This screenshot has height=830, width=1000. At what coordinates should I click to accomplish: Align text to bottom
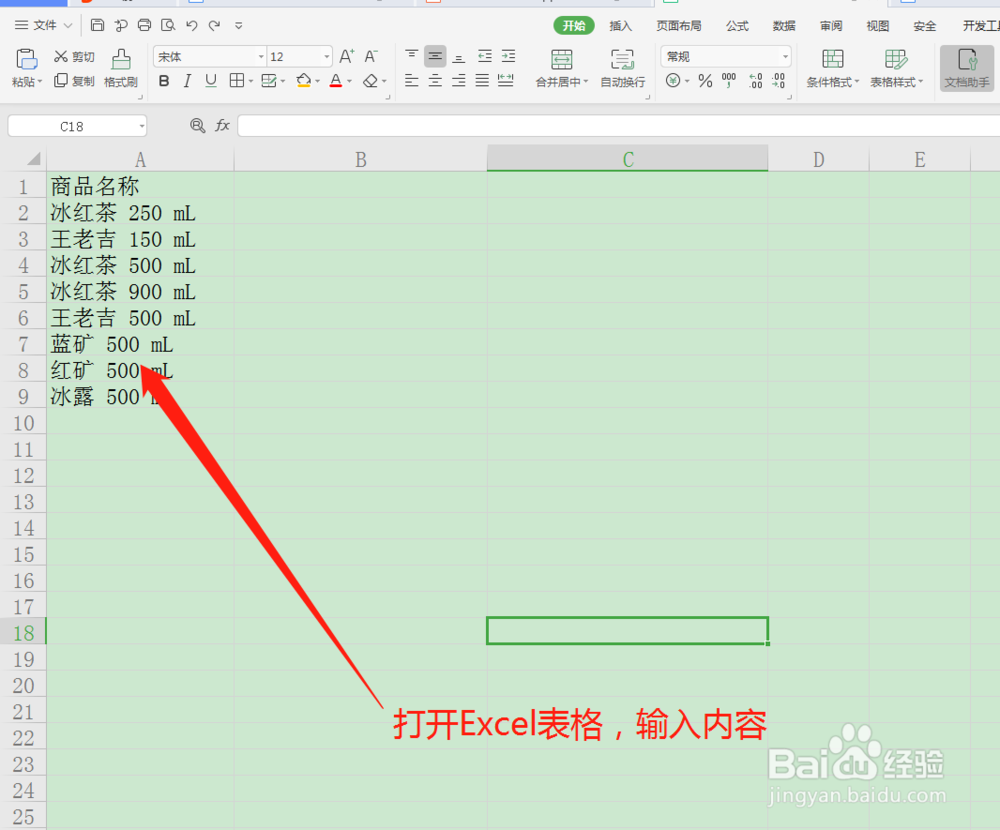[459, 56]
